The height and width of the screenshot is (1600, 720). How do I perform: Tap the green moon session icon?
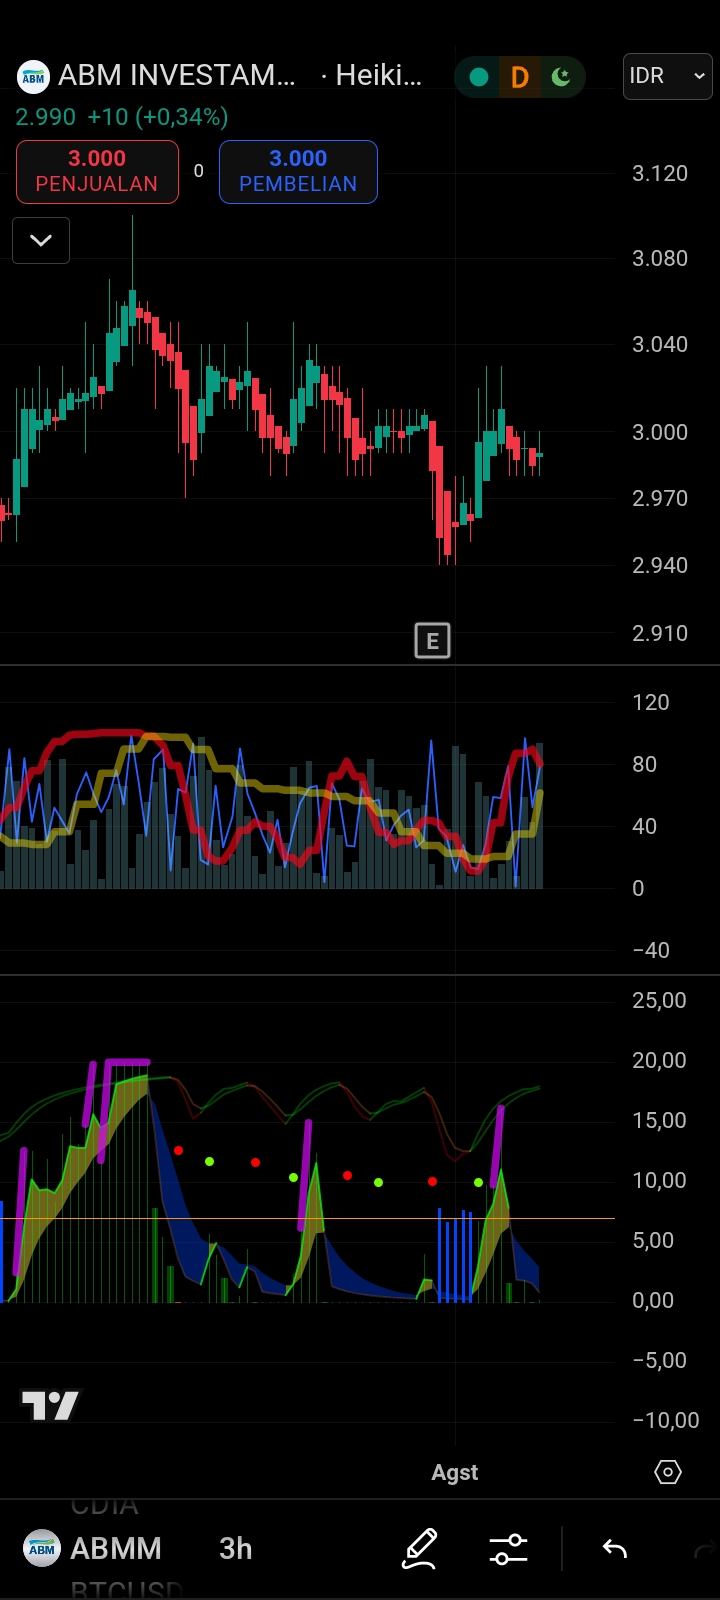point(561,77)
